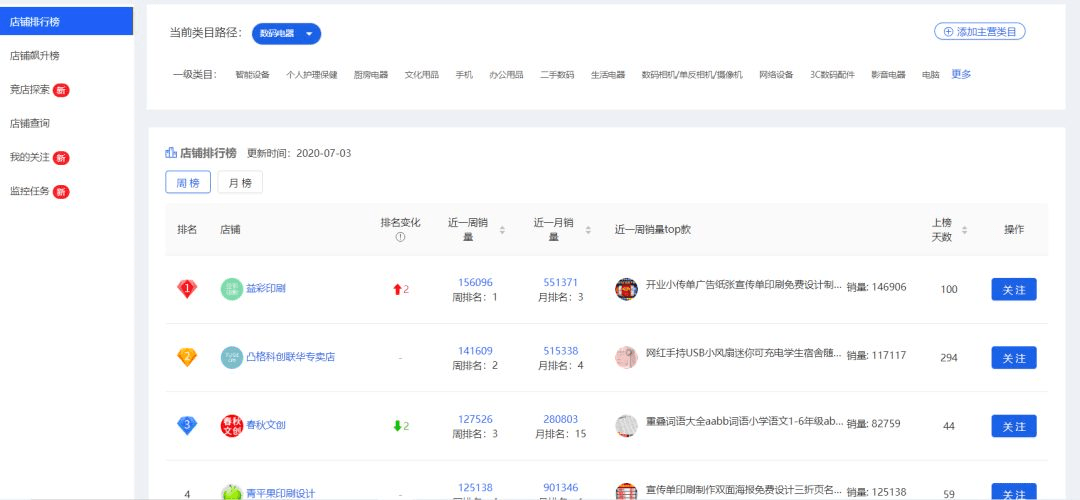Image resolution: width=1080 pixels, height=500 pixels.
Task: Show 更多 first-level categories
Action: tap(962, 74)
